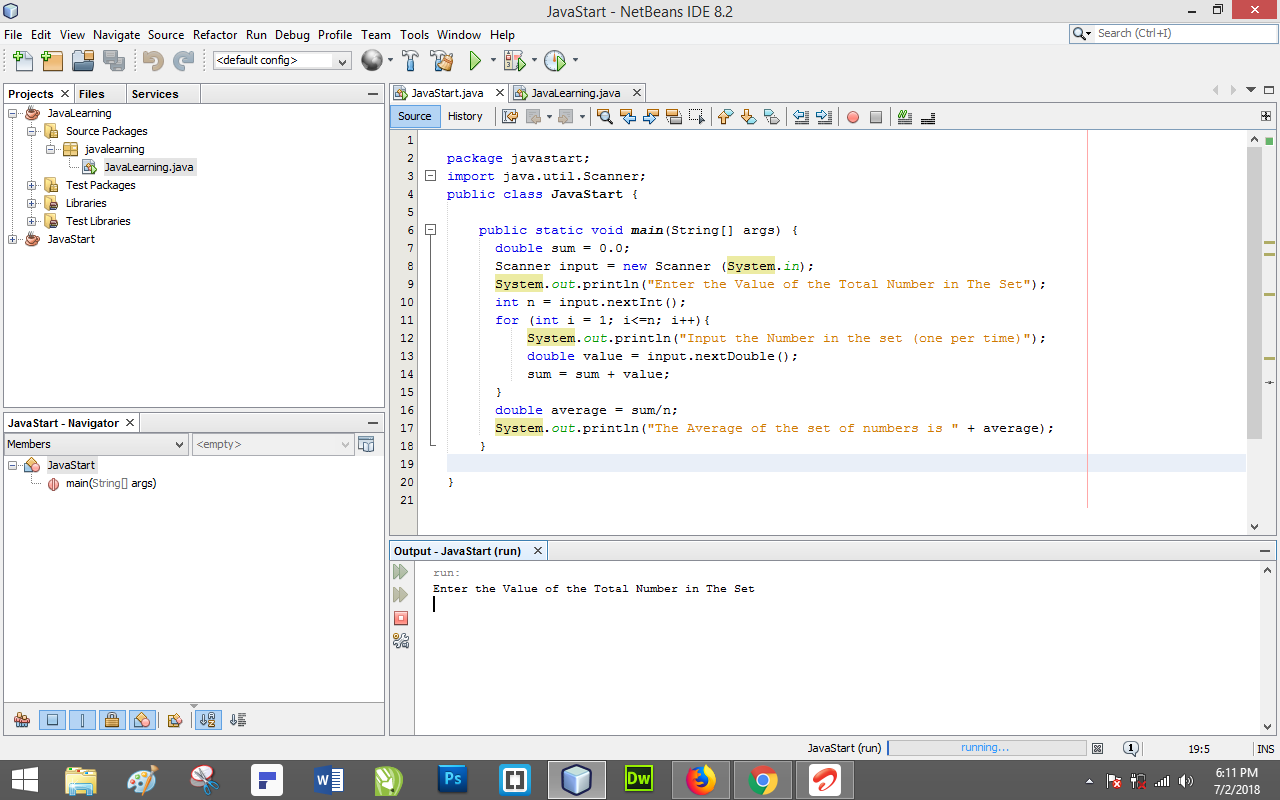1280x800 pixels.
Task: Toggle Show Non-Public Members in Navigator
Action: 112,719
